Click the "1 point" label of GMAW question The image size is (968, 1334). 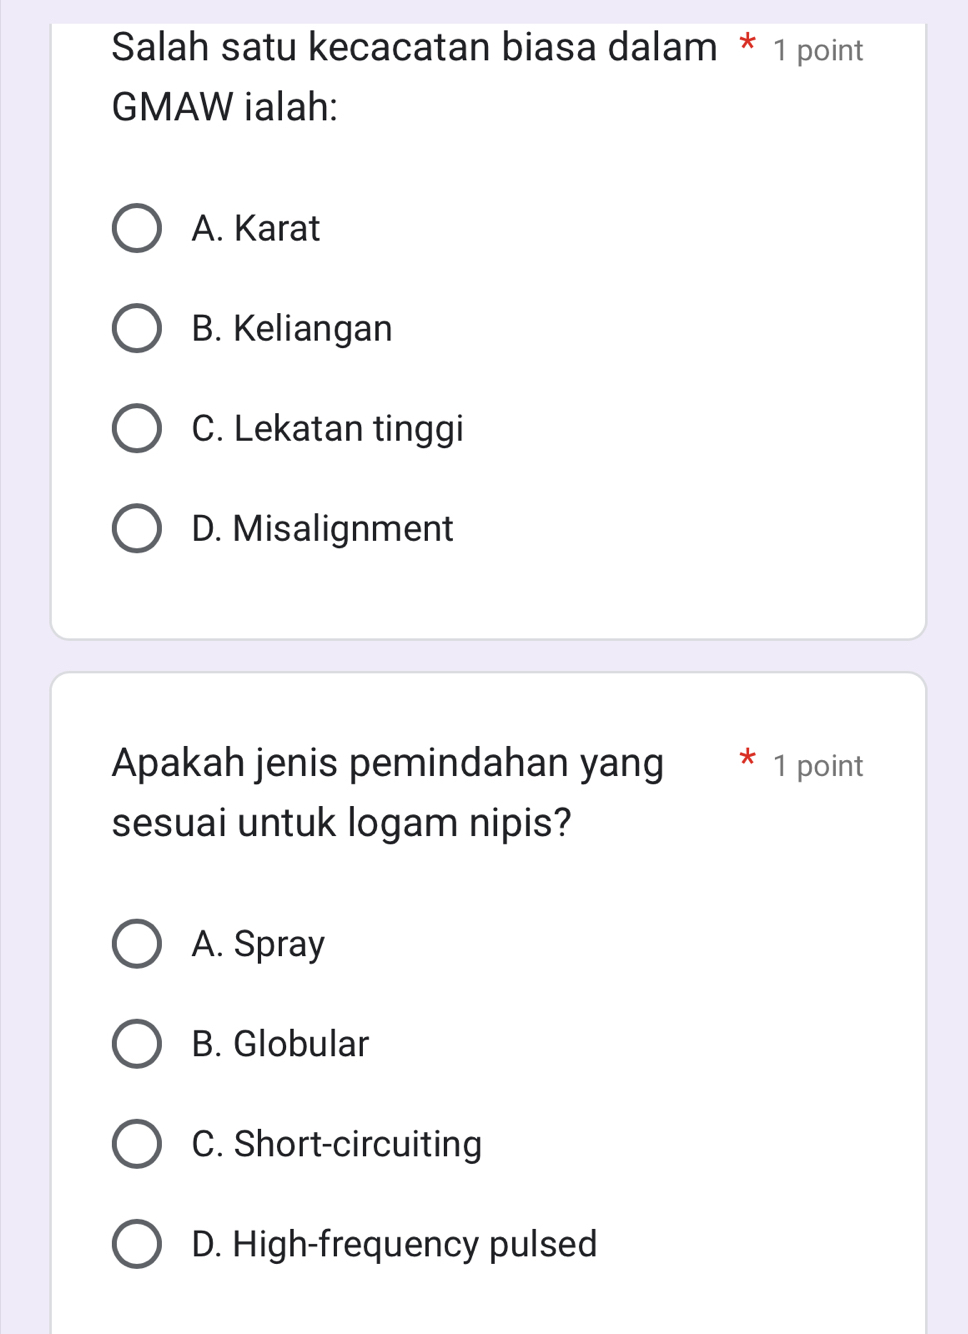coord(818,51)
